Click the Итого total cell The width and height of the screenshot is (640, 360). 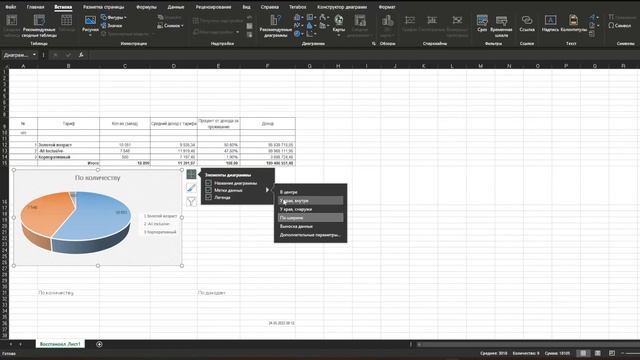tap(69, 163)
